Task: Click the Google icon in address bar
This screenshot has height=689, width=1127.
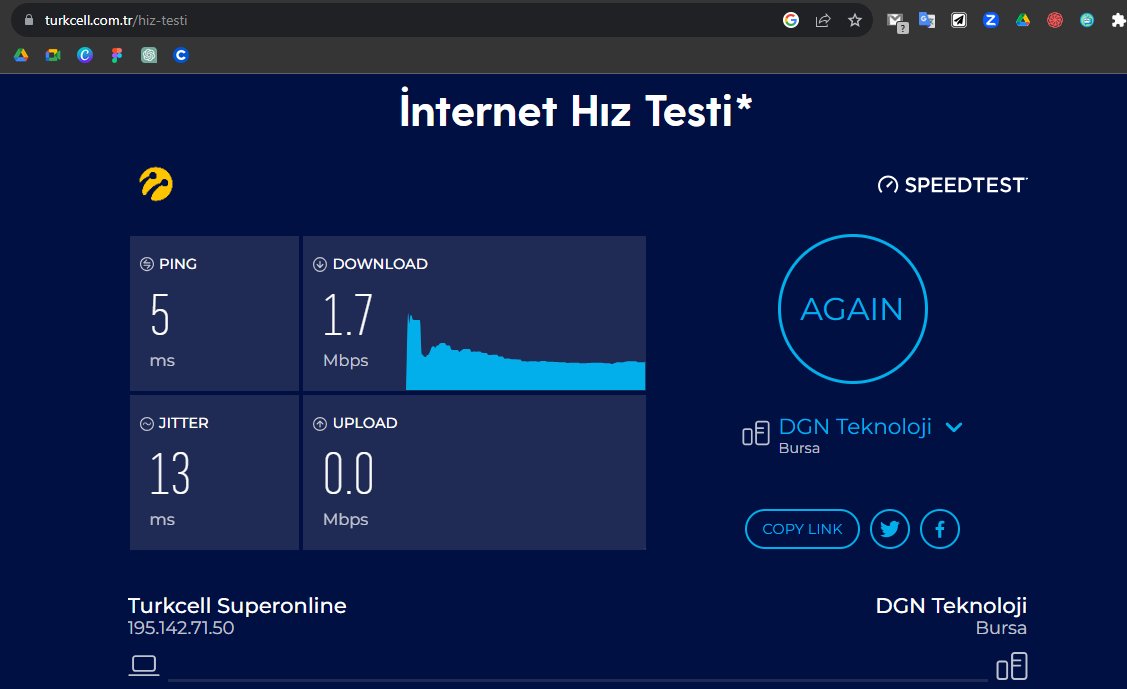Action: pos(791,20)
